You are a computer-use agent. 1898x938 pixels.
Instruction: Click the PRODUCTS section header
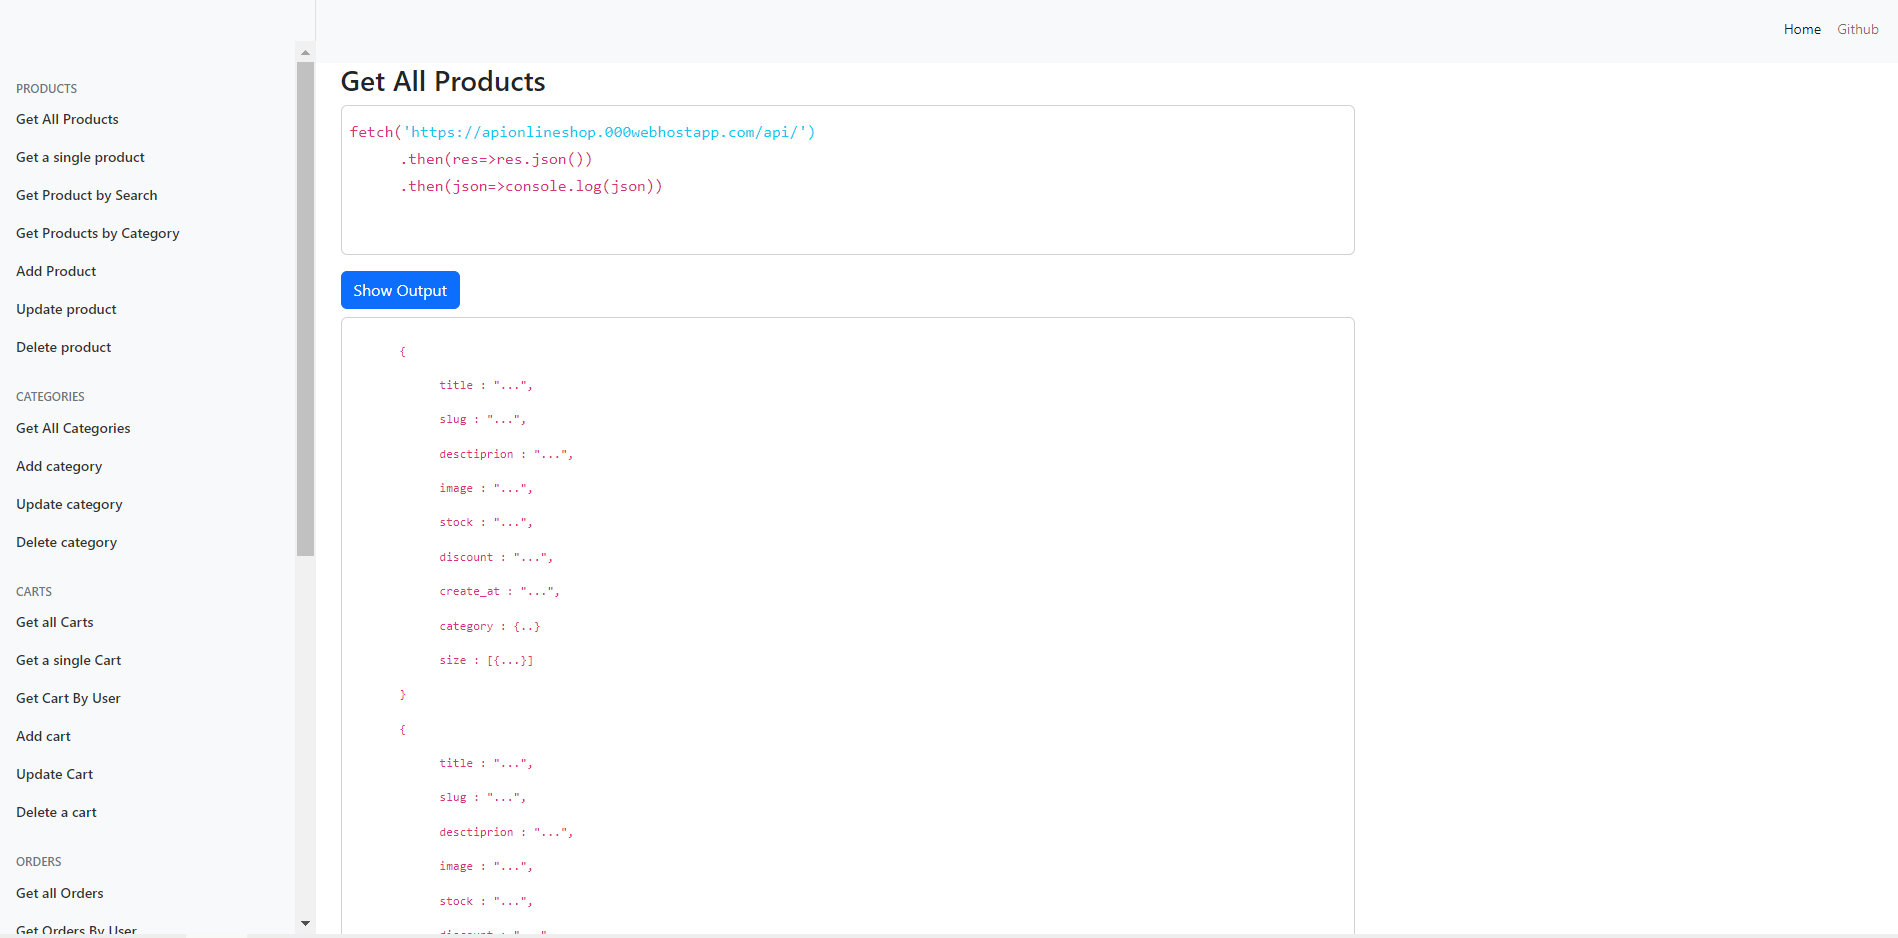click(x=46, y=89)
